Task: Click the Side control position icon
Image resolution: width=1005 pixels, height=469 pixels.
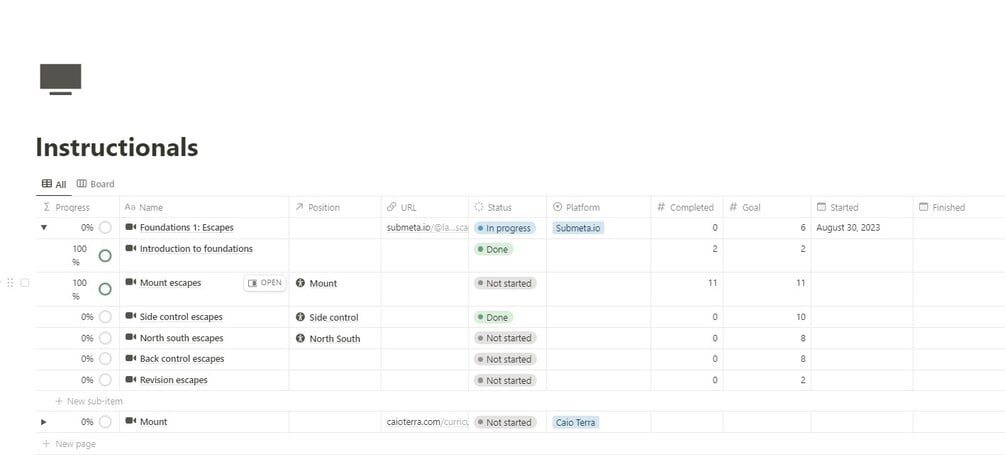Action: tap(300, 317)
